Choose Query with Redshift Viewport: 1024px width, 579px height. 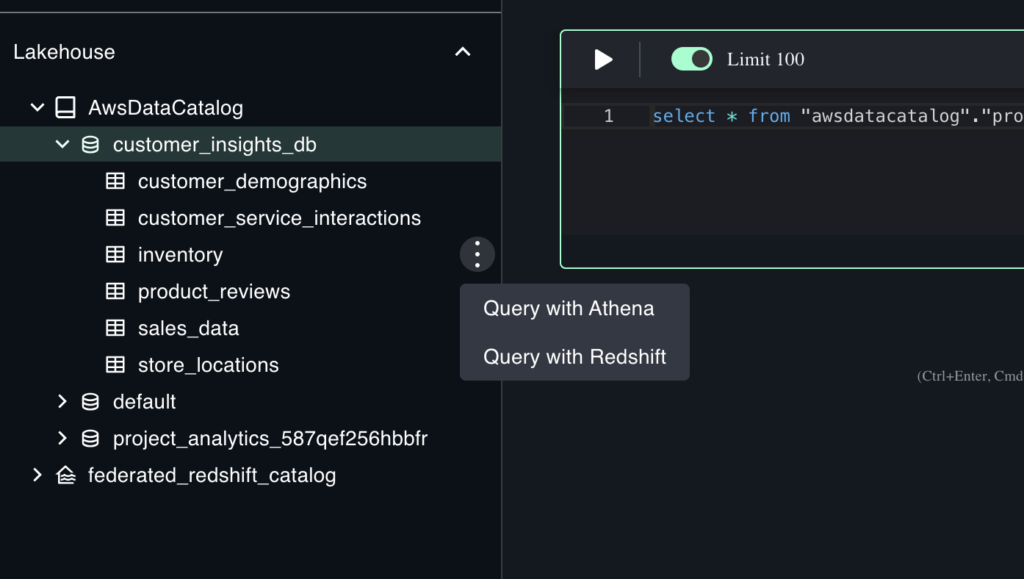click(x=575, y=357)
